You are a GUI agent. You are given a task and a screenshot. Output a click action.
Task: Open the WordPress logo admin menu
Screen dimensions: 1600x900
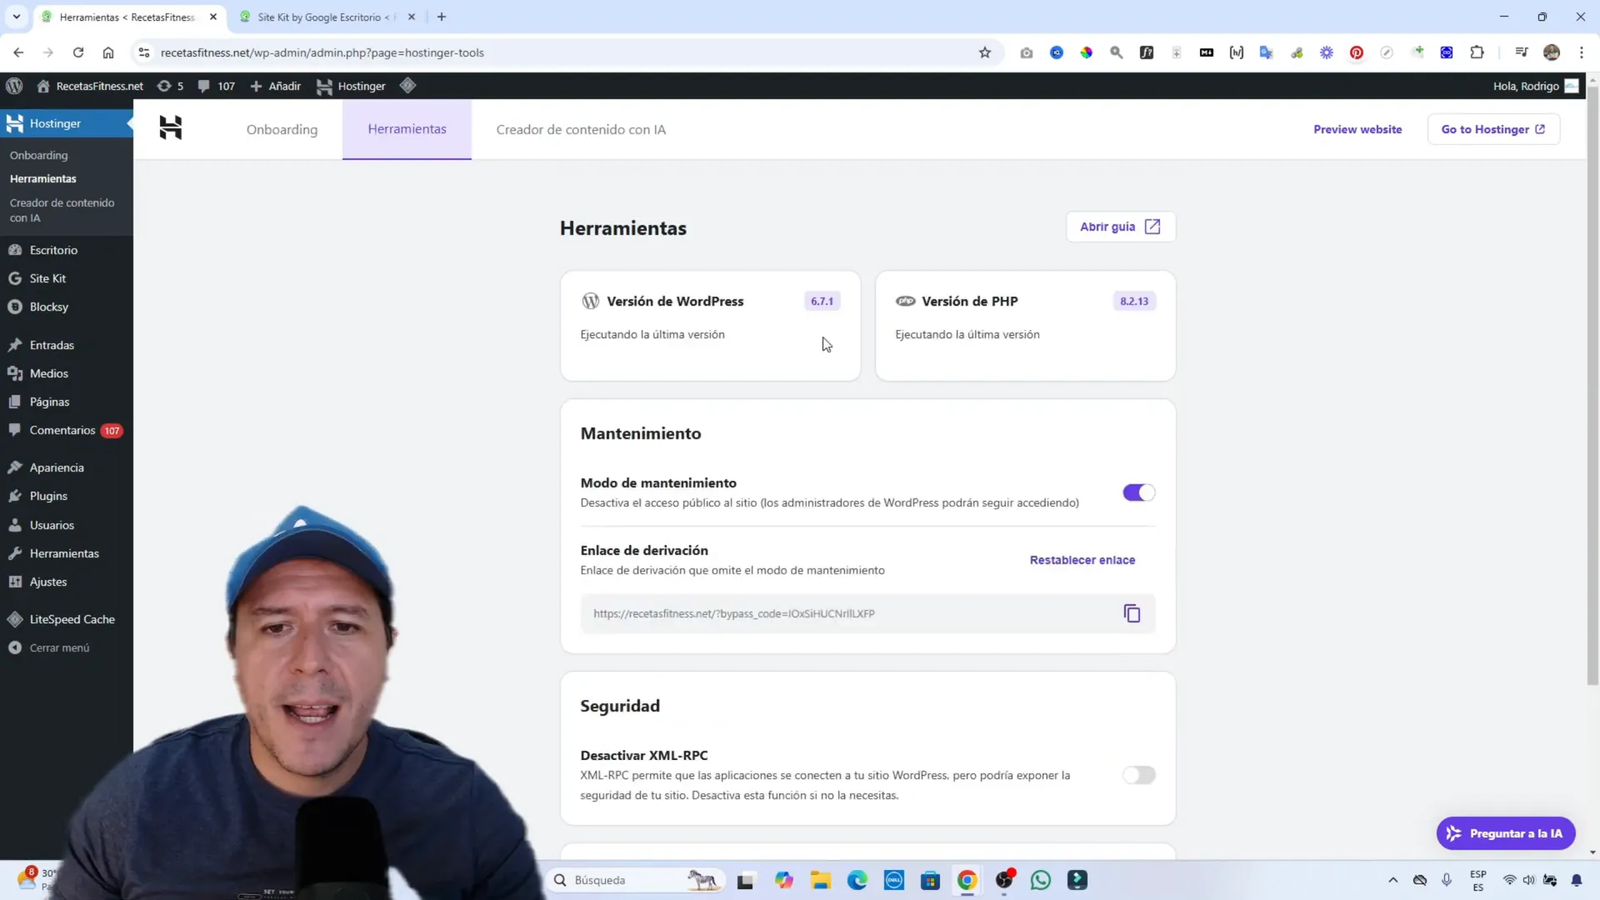point(14,86)
